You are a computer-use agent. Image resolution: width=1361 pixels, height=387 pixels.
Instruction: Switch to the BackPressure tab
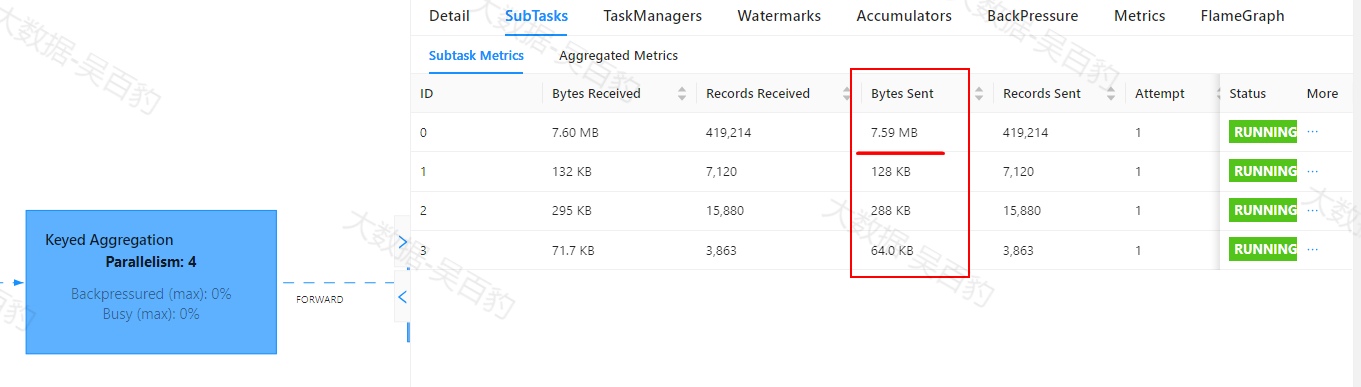tap(1033, 16)
